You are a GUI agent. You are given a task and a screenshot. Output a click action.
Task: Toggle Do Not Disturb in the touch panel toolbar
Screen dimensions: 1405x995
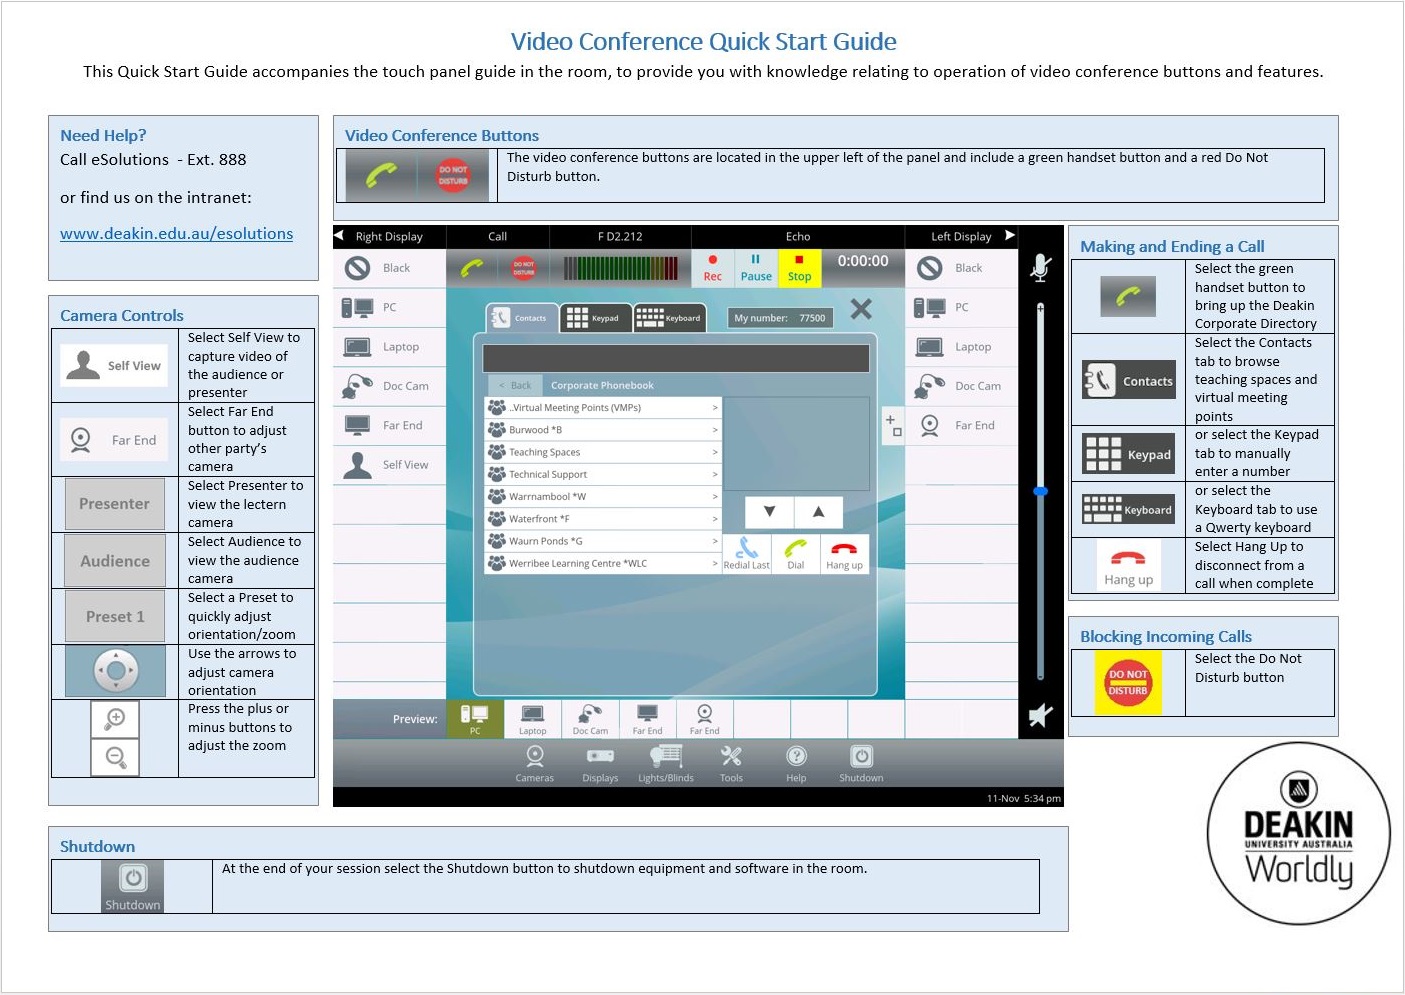tap(524, 267)
